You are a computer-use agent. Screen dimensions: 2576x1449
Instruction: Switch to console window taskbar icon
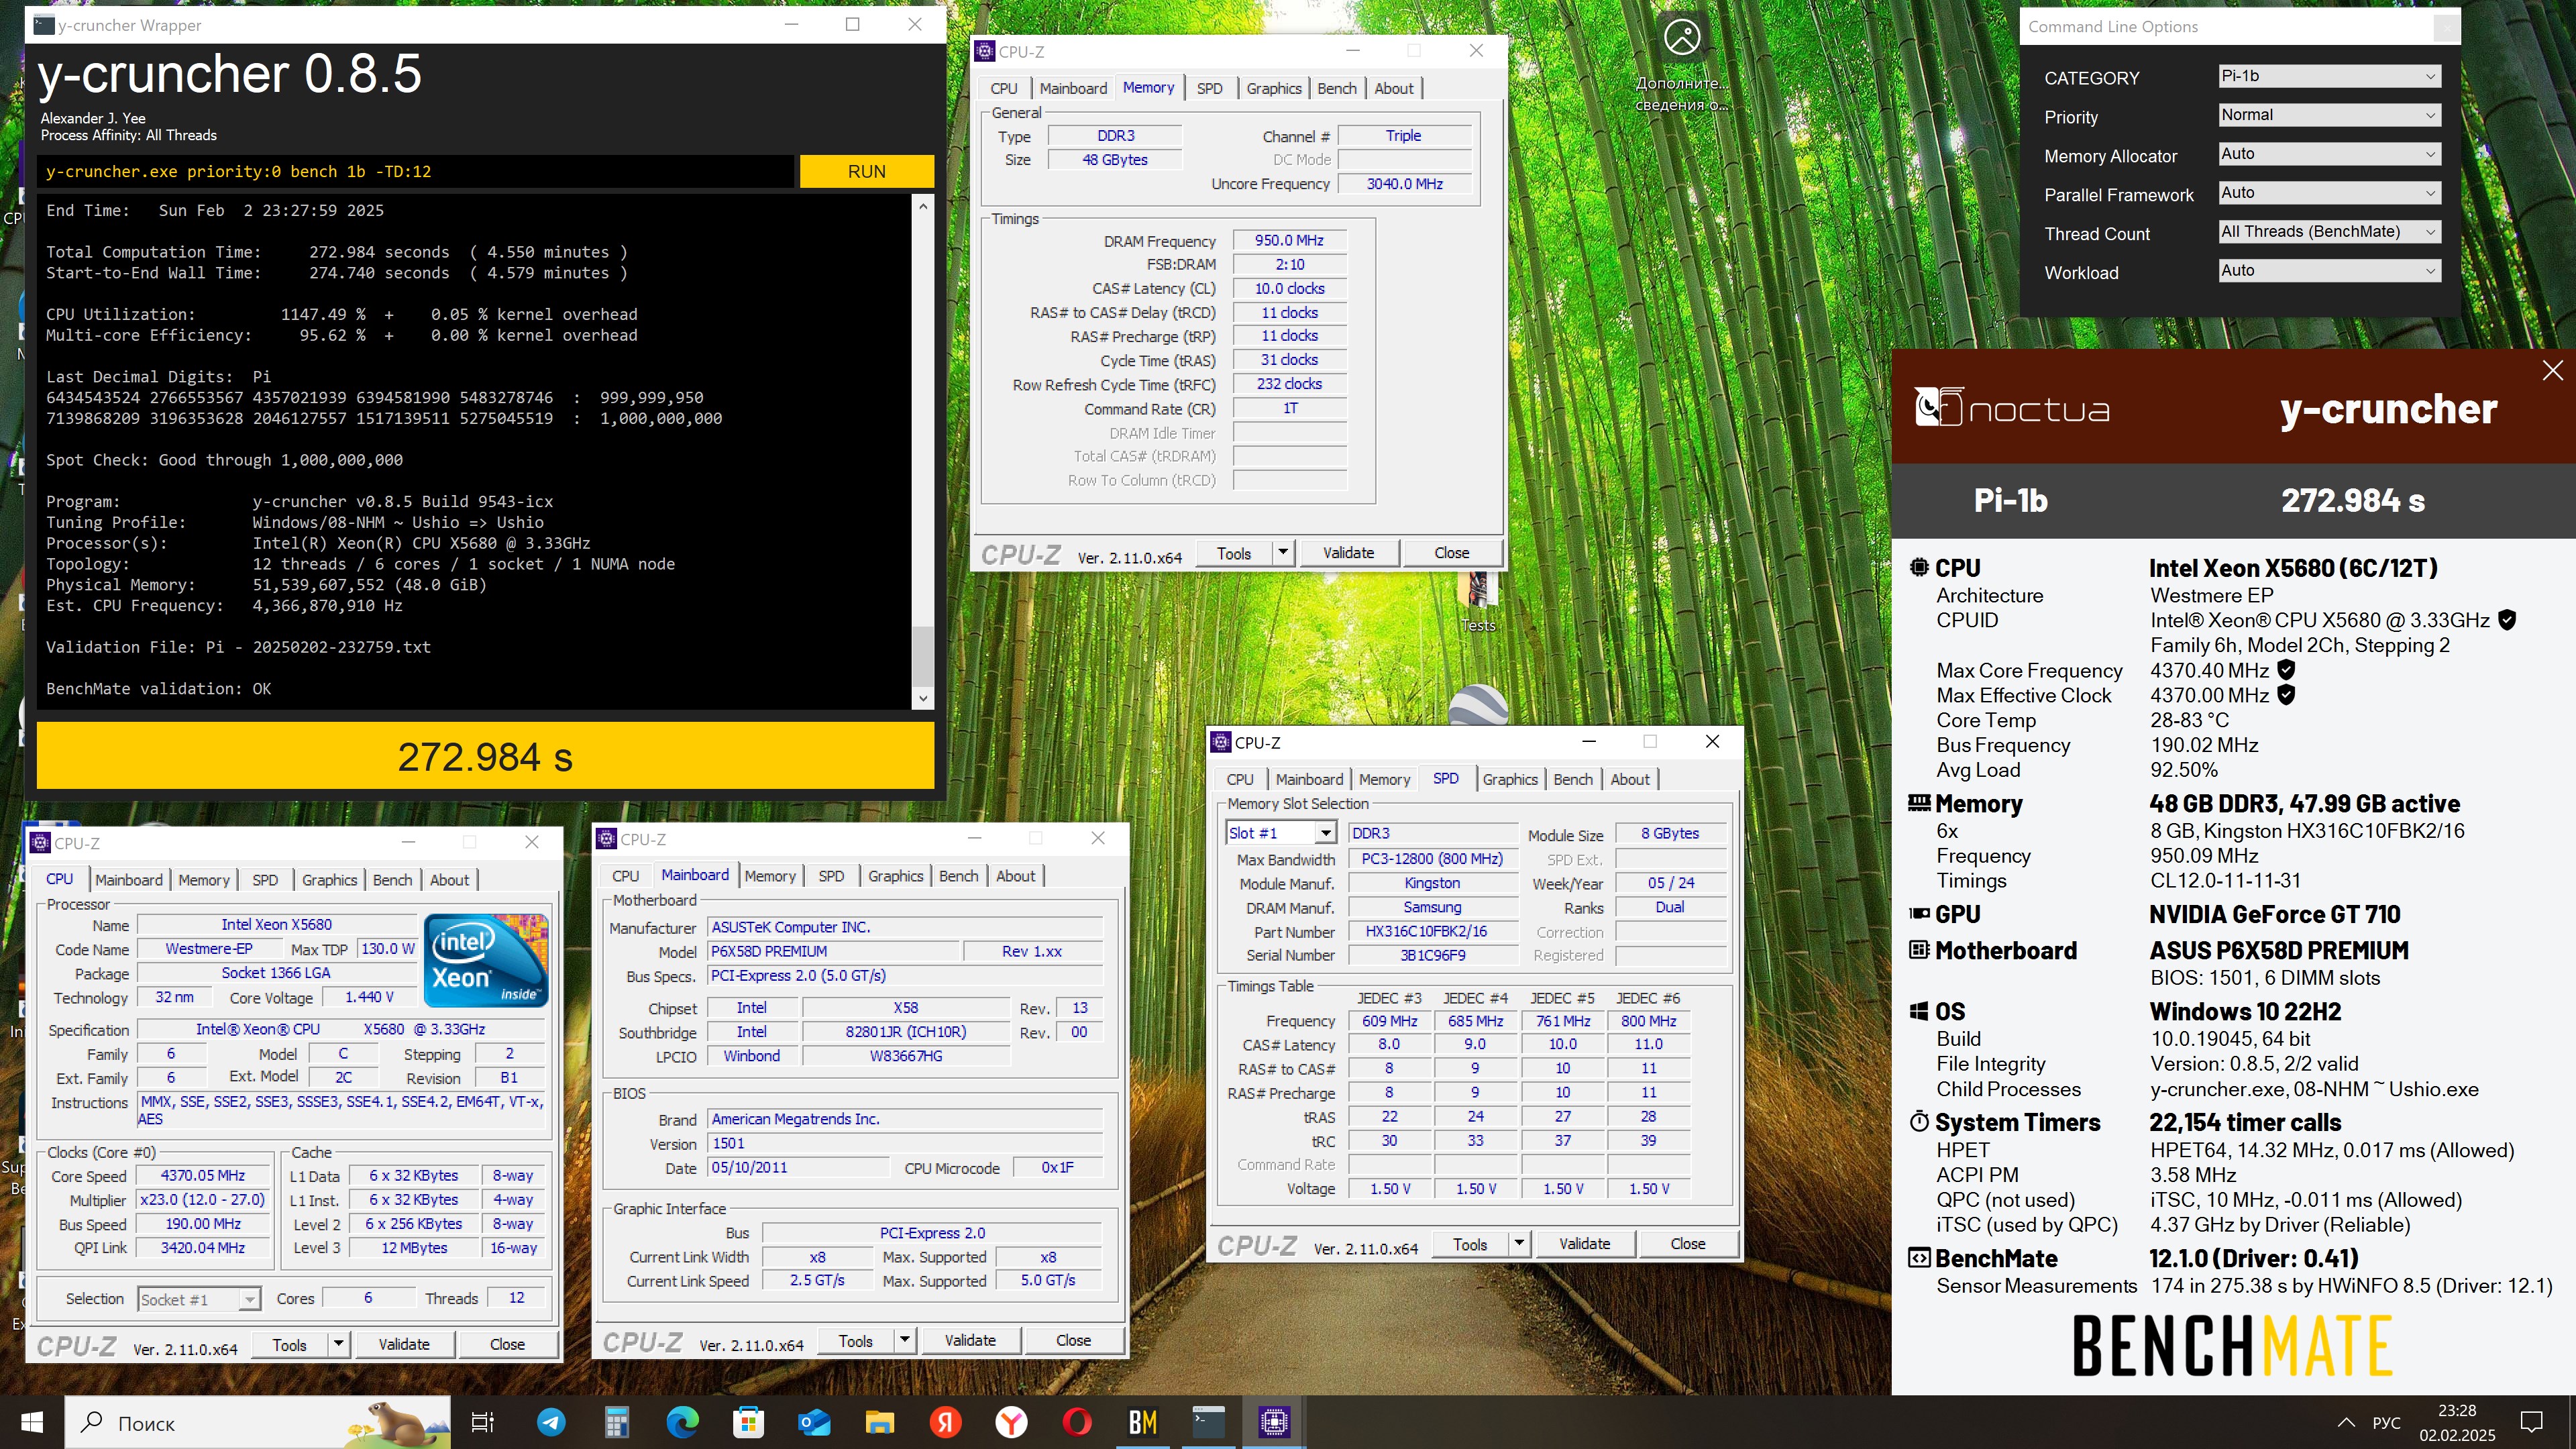(1208, 1422)
